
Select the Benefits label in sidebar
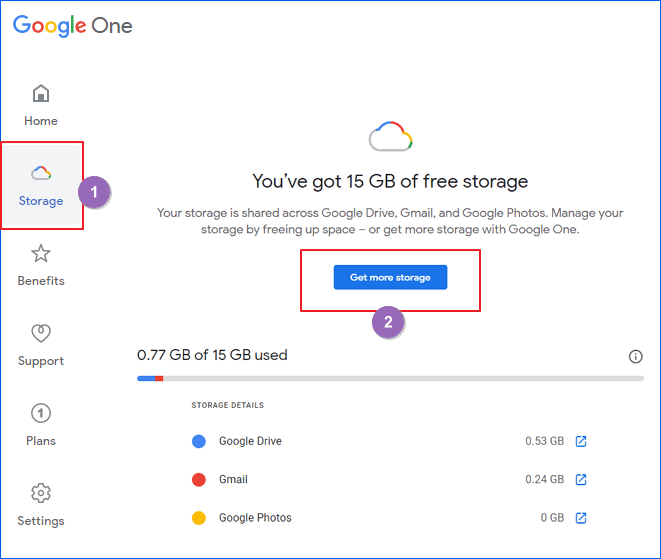coord(41,281)
